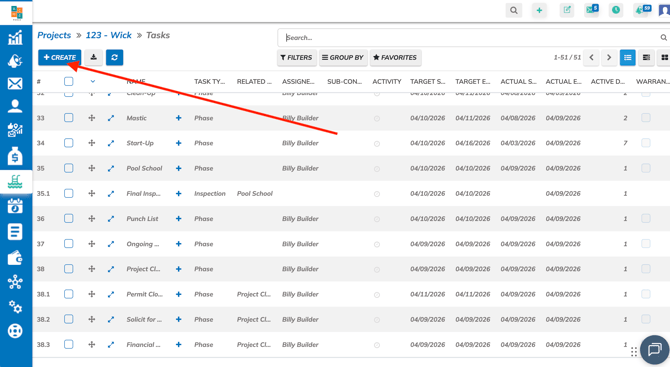Open the dashboard chart icon in sidebar
Viewport: 670px width, 367px height.
(15, 37)
